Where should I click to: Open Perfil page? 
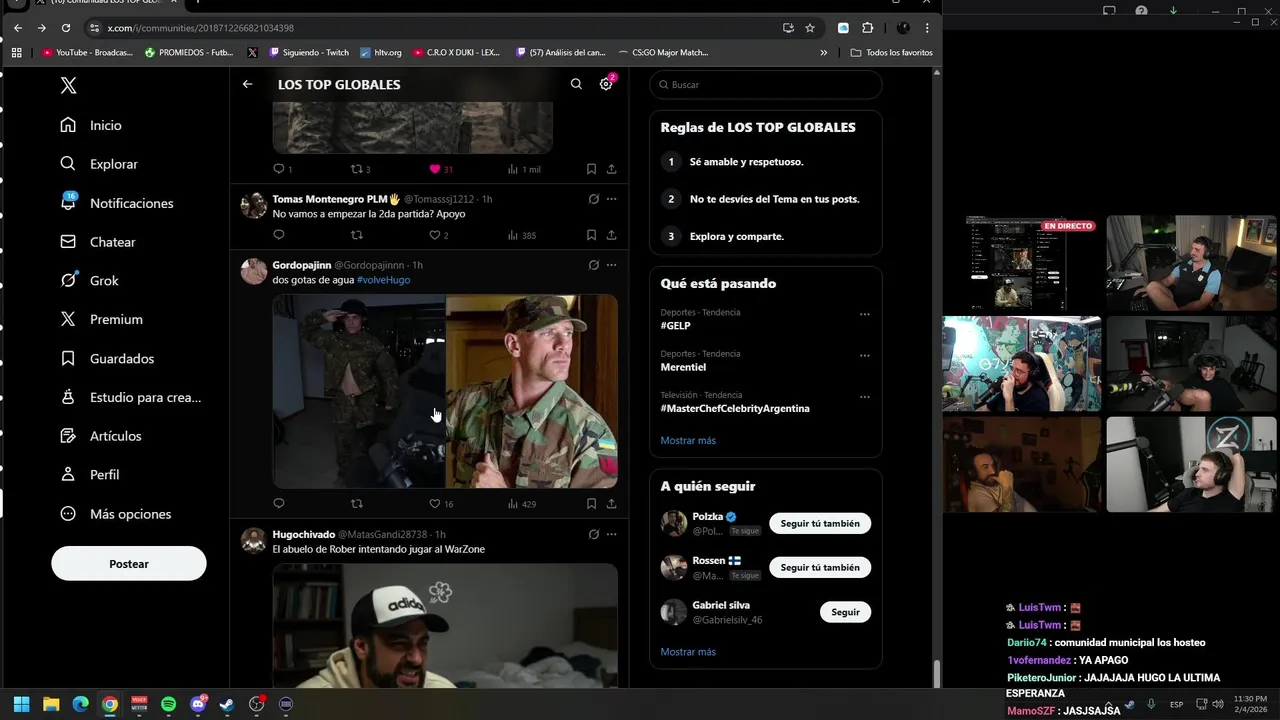pyautogui.click(x=89, y=475)
